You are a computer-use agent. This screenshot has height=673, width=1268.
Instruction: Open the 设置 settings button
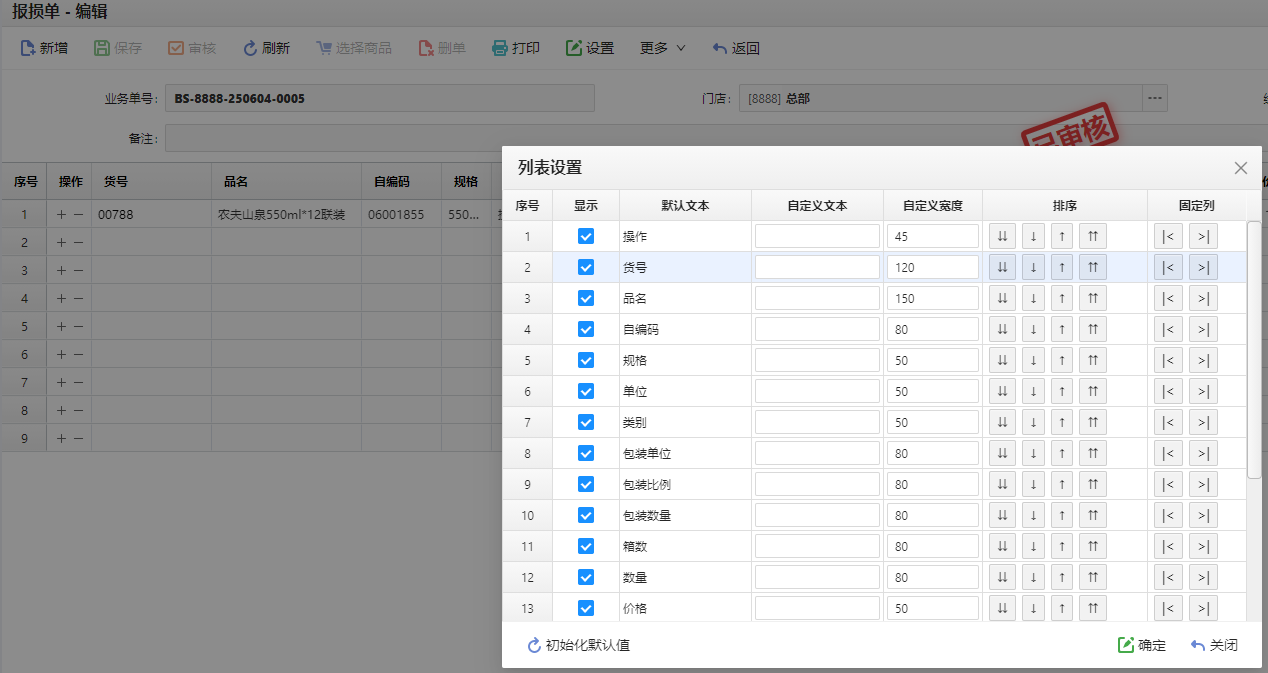[590, 48]
